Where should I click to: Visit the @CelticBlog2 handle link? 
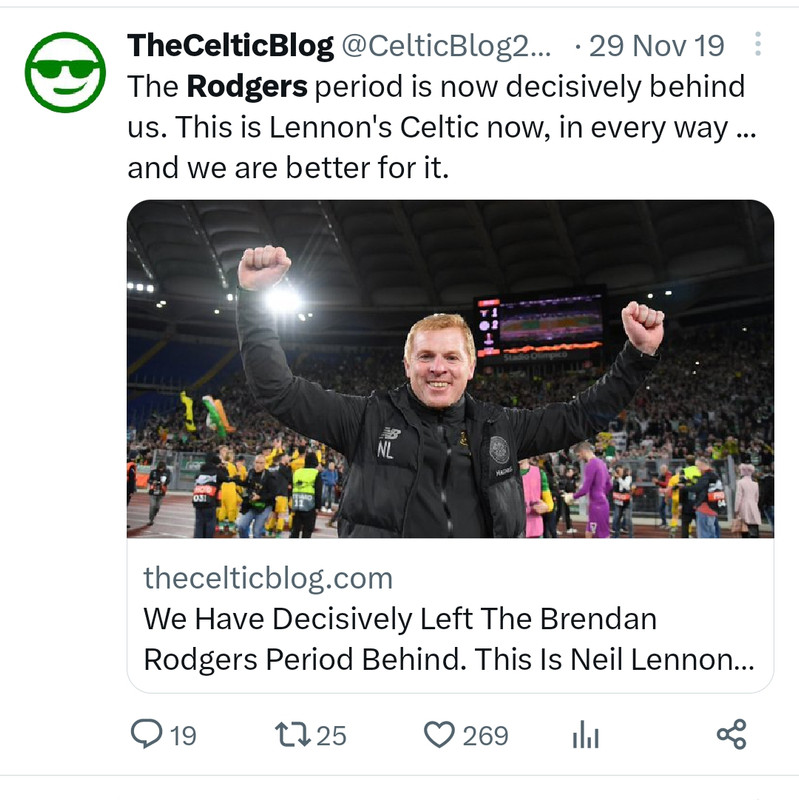coord(446,46)
